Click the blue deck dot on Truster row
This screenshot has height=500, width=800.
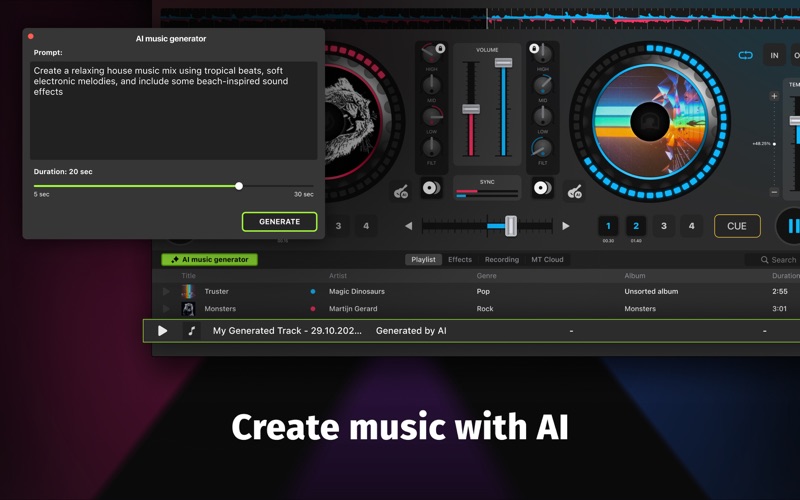[313, 291]
